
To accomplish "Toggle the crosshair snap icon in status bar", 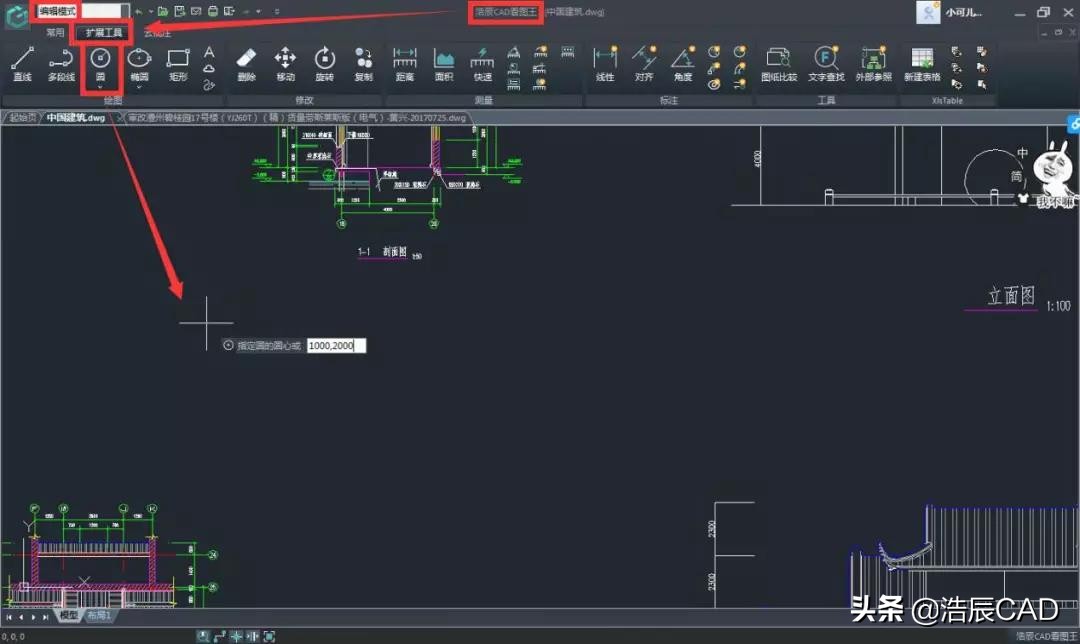I will (236, 636).
